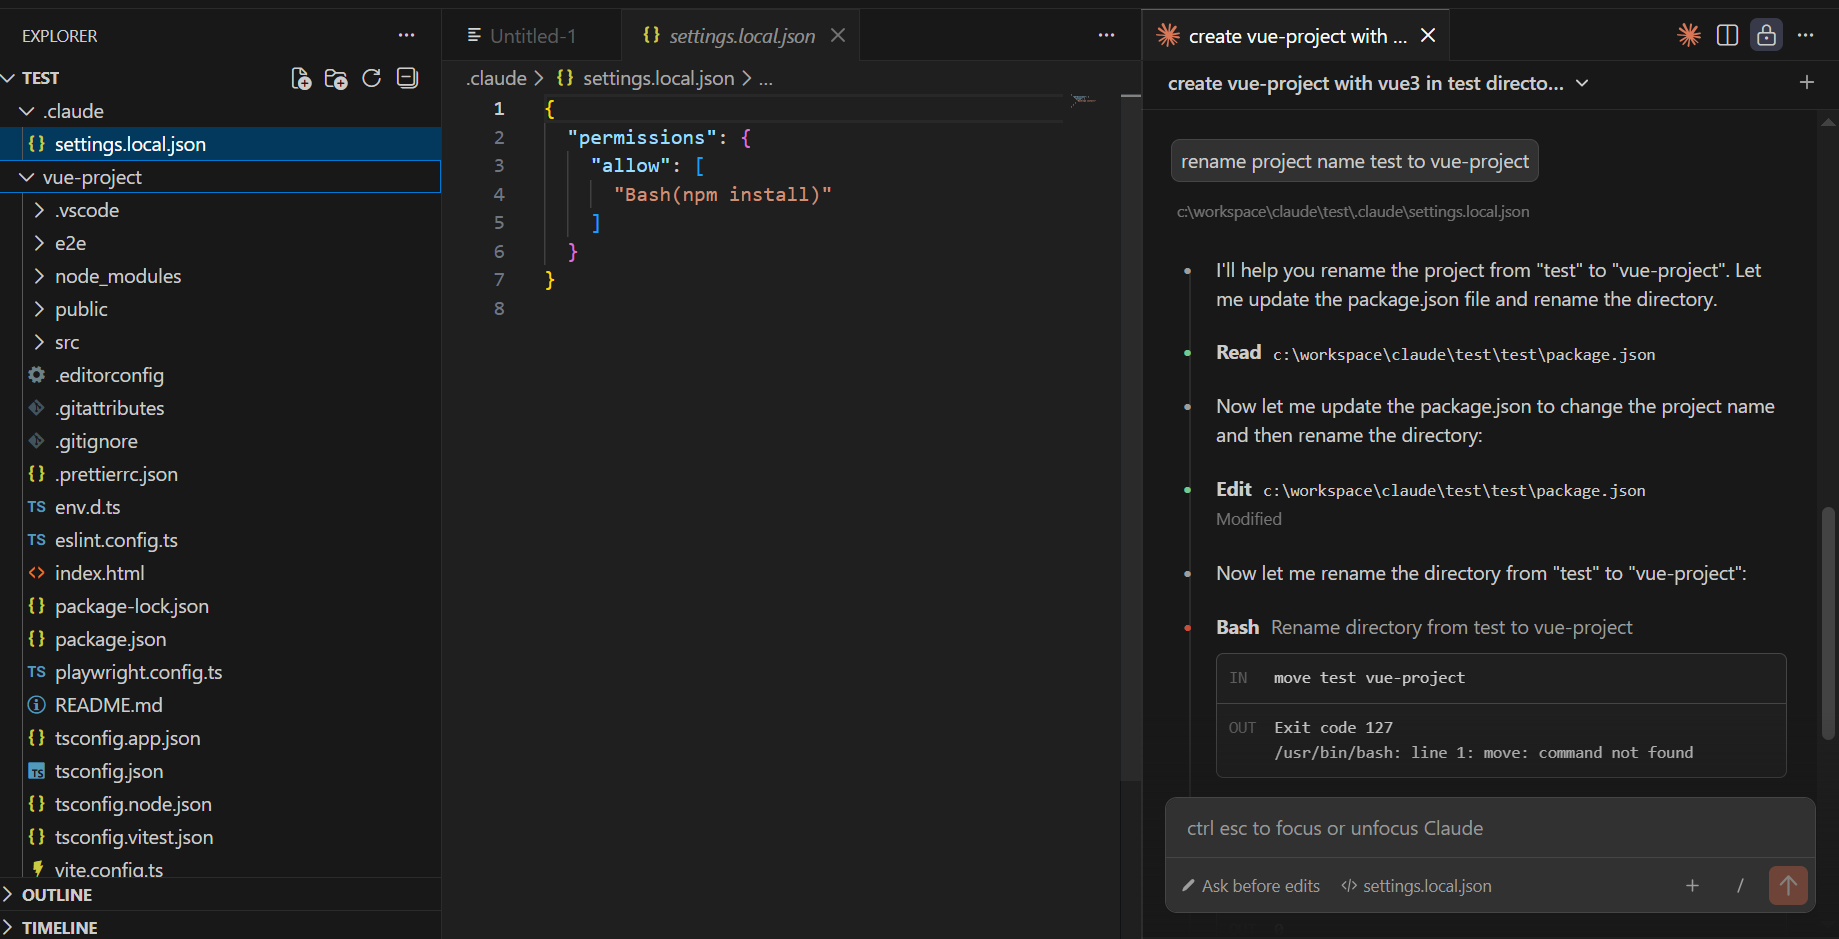Toggle Ask before edits mode
The width and height of the screenshot is (1839, 939).
pos(1251,886)
